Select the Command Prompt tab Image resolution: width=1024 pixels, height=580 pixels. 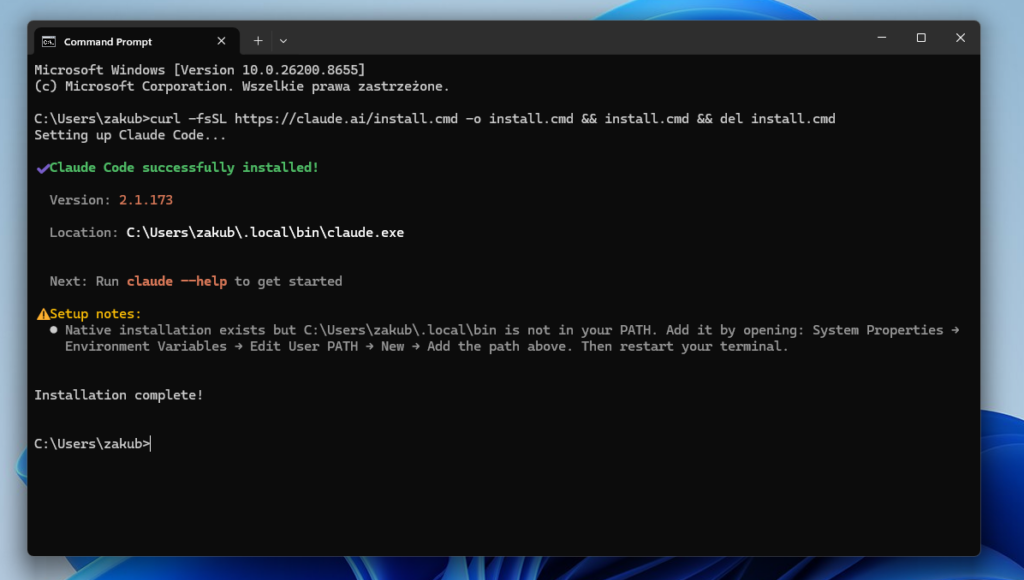[x=137, y=41]
